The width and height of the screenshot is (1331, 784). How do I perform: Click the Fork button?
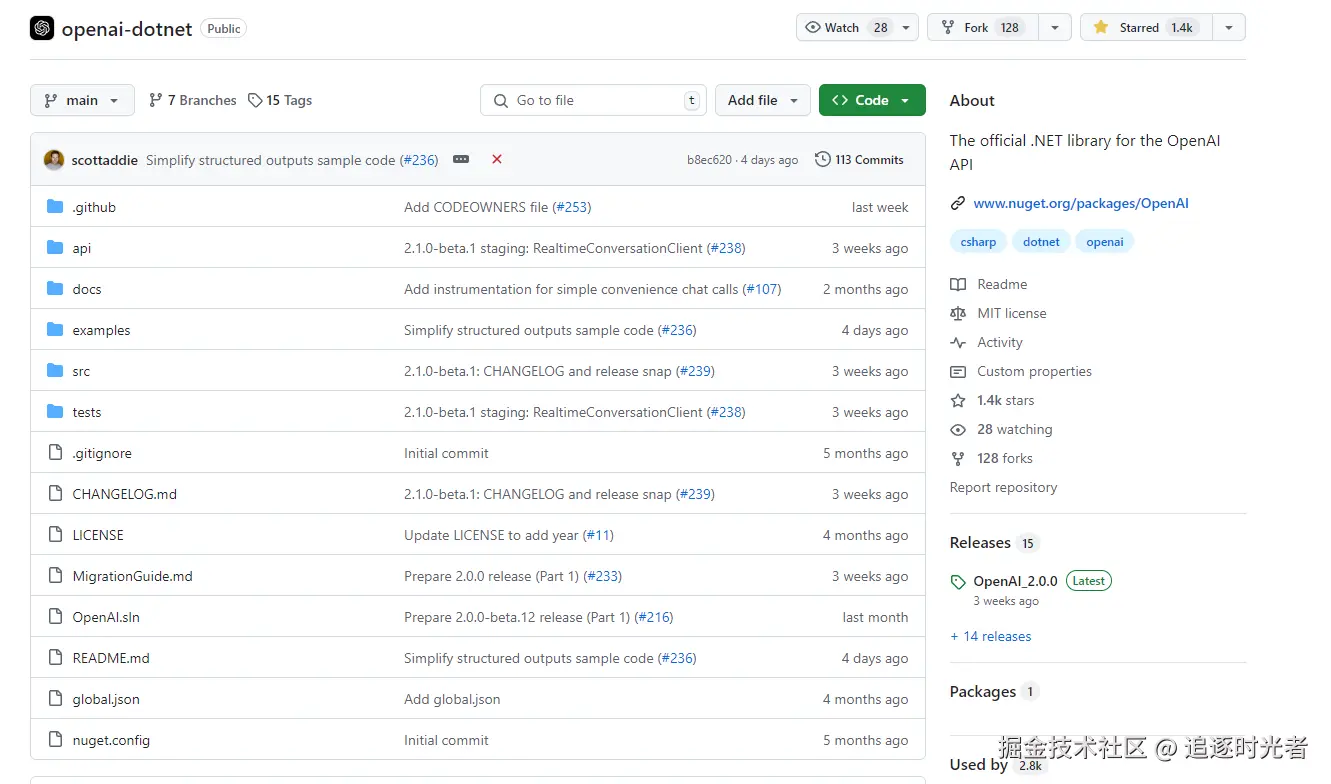point(983,28)
